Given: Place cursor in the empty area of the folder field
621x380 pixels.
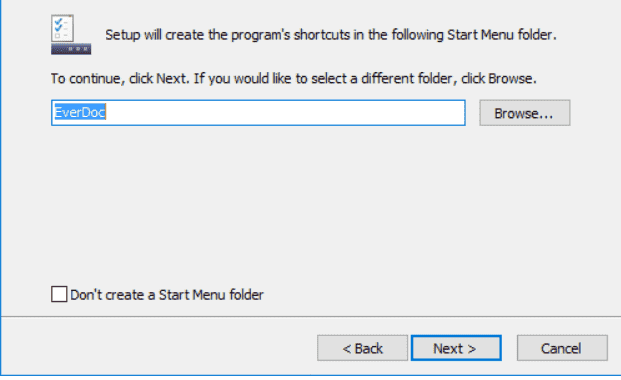Looking at the screenshot, I should (285, 113).
